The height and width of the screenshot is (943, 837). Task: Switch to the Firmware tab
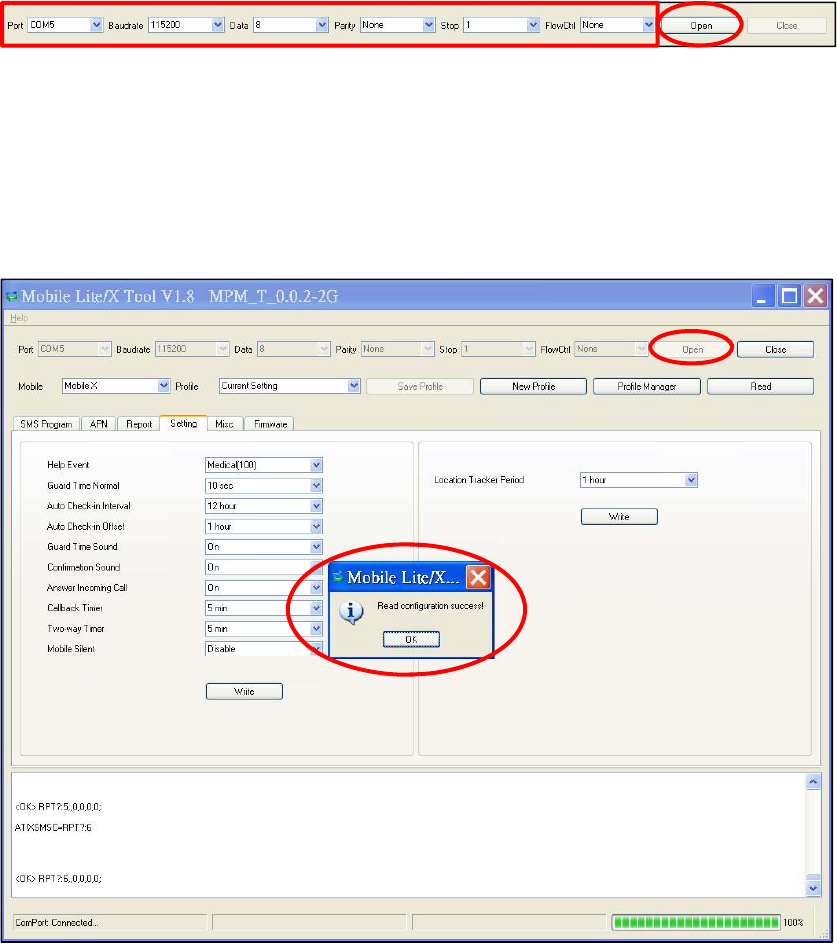coord(271,424)
